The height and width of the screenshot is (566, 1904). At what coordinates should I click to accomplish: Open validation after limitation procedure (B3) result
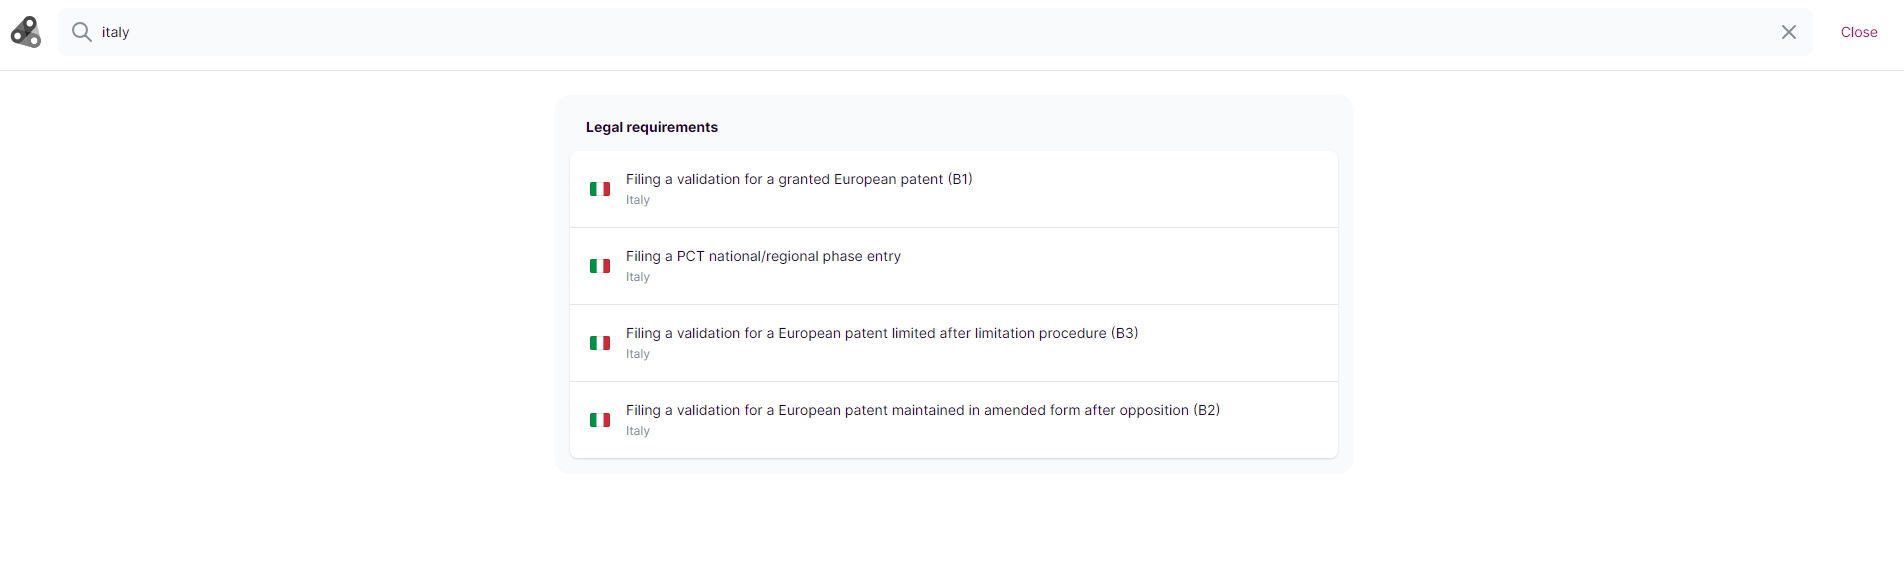(x=882, y=333)
